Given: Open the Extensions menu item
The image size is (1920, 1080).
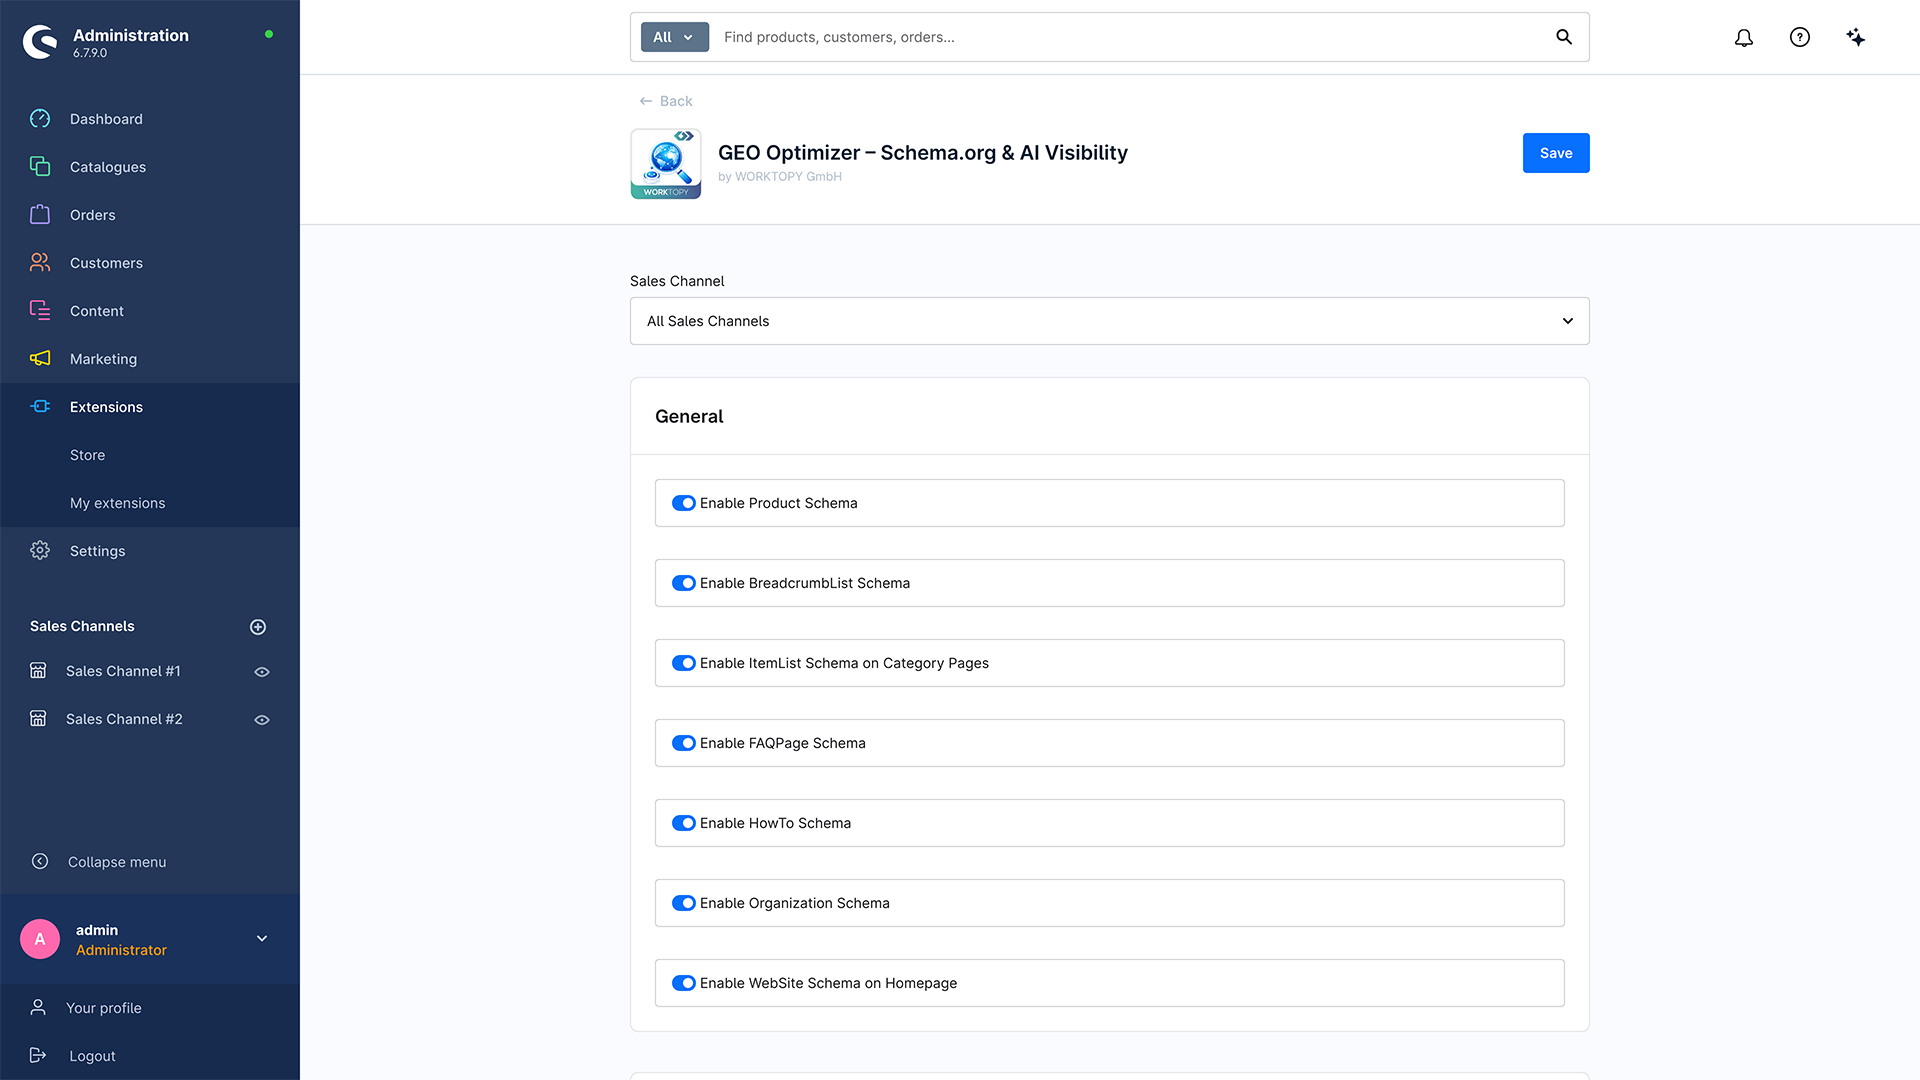Looking at the screenshot, I should click(106, 407).
